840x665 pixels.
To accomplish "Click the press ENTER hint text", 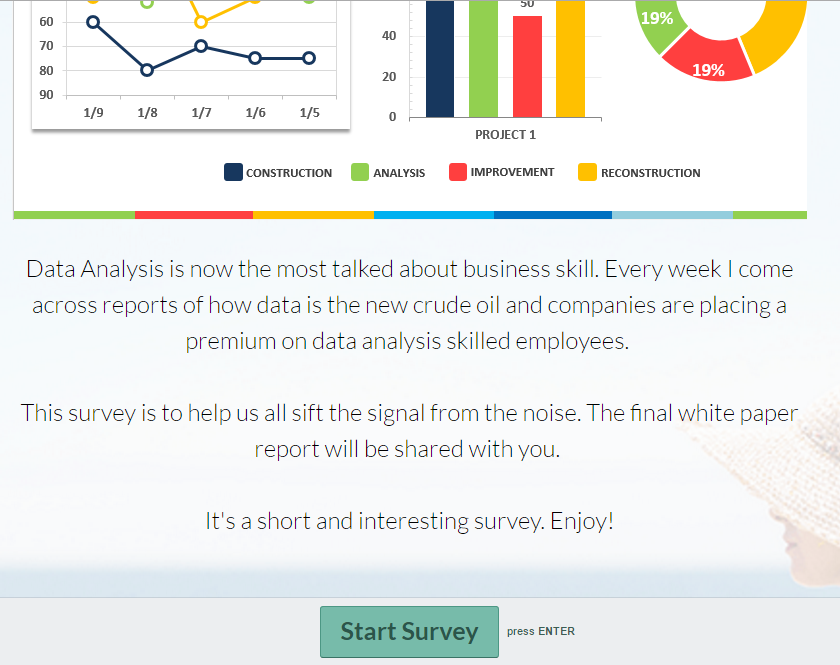I will (541, 631).
